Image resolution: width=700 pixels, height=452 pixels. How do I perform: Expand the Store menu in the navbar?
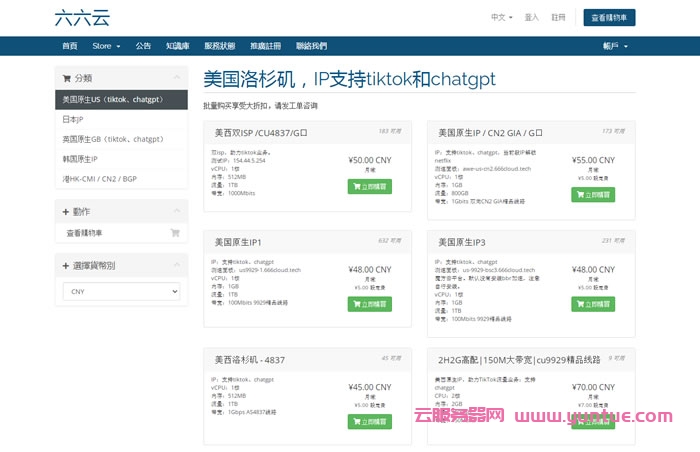click(106, 46)
